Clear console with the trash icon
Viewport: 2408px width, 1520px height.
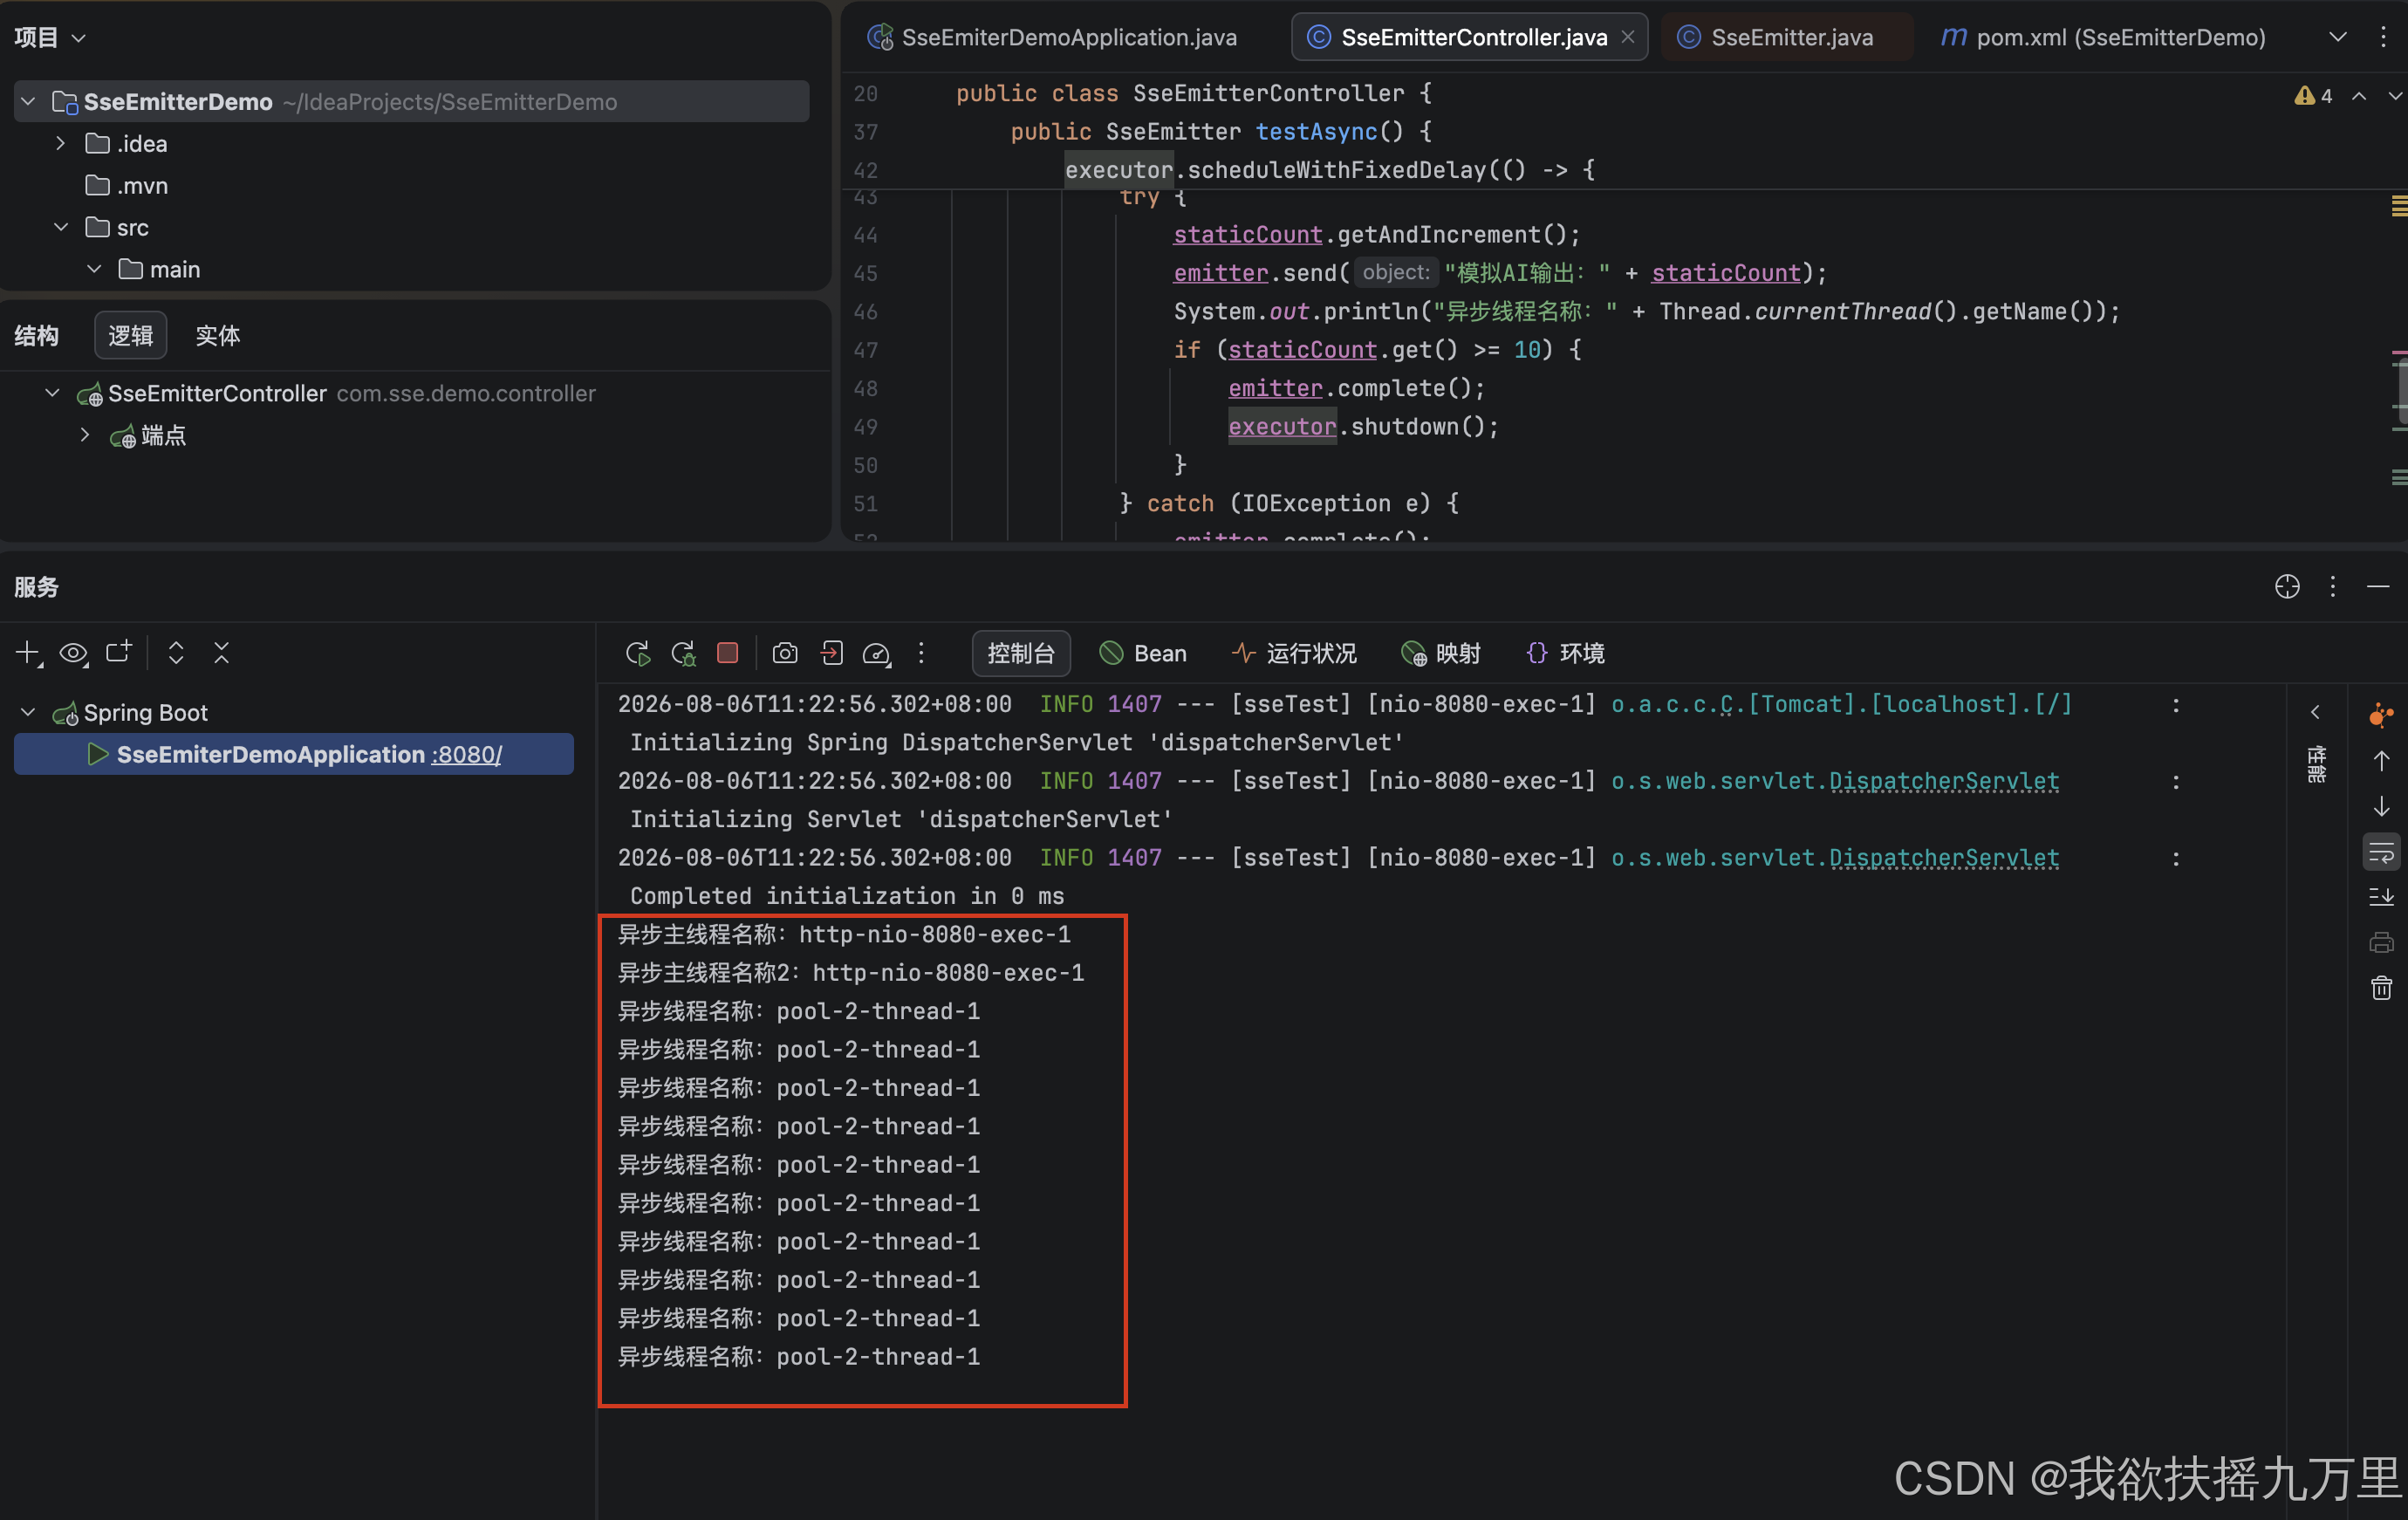coord(2381,988)
